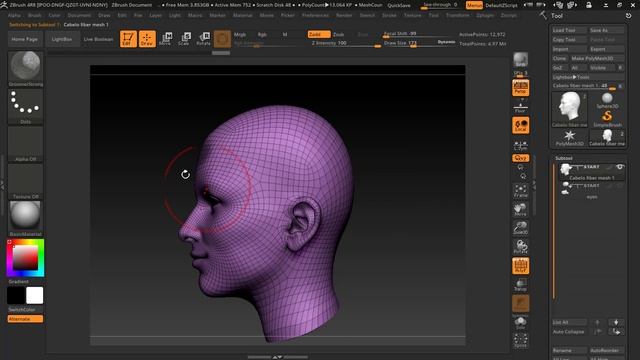
Task: Click the right shelf Rotate view button
Action: tap(520, 247)
